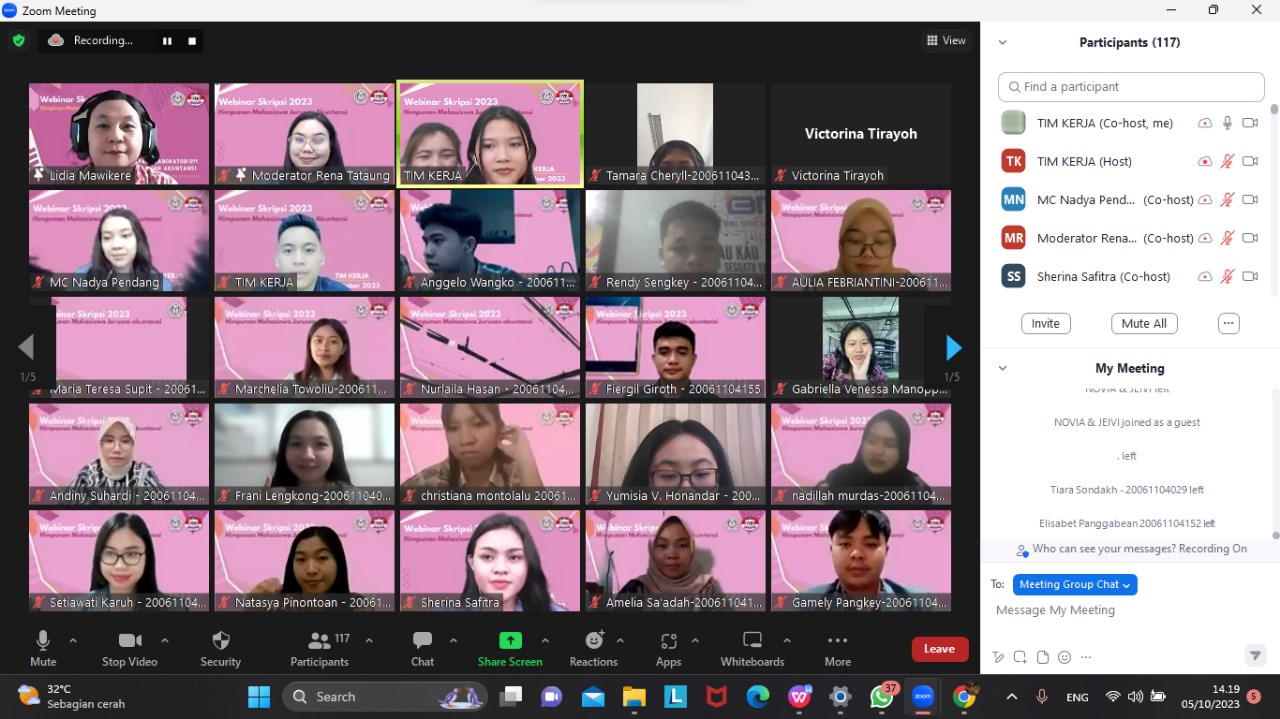
Task: Open the Security shield icon
Action: coord(221,641)
